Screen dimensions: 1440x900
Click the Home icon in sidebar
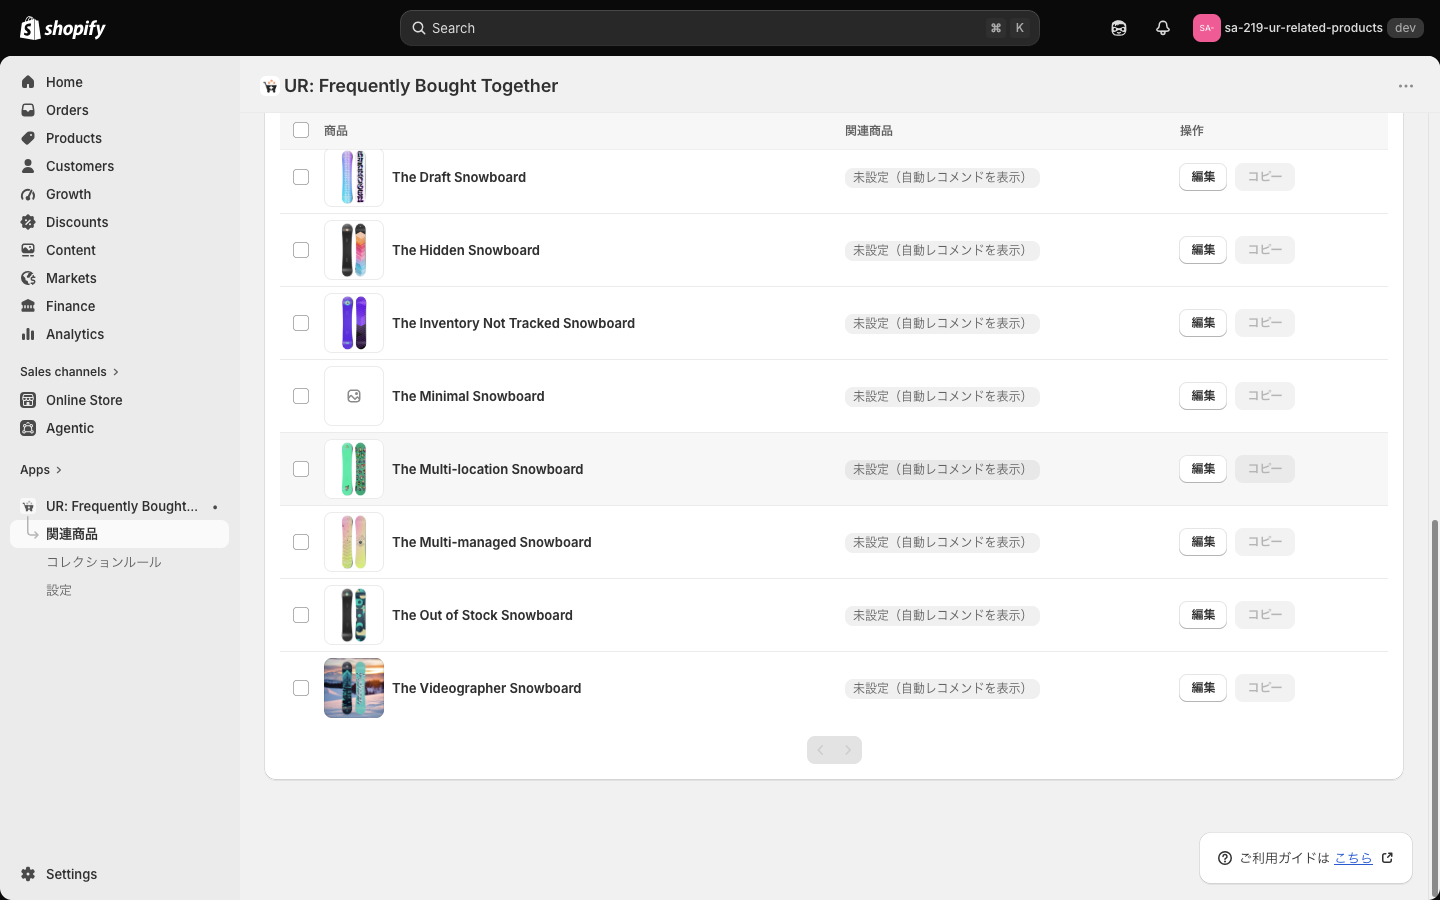[28, 82]
